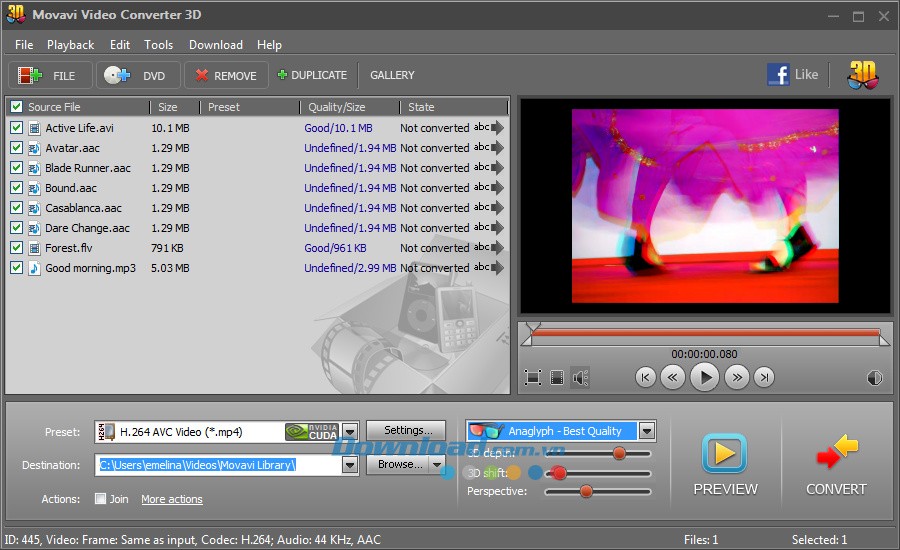Click the abc arrow icon for Blade Runner.aac
Image resolution: width=900 pixels, height=550 pixels.
pyautogui.click(x=488, y=168)
